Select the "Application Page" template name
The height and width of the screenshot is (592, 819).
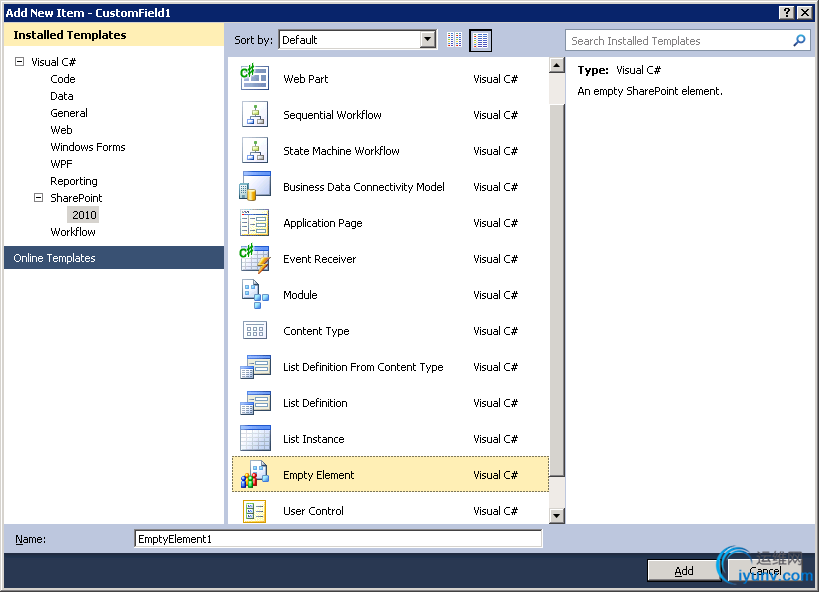(x=323, y=223)
